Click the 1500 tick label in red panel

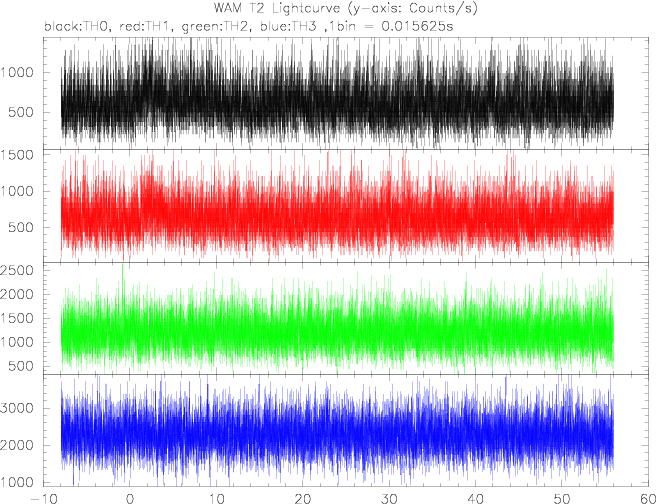tap(16, 155)
